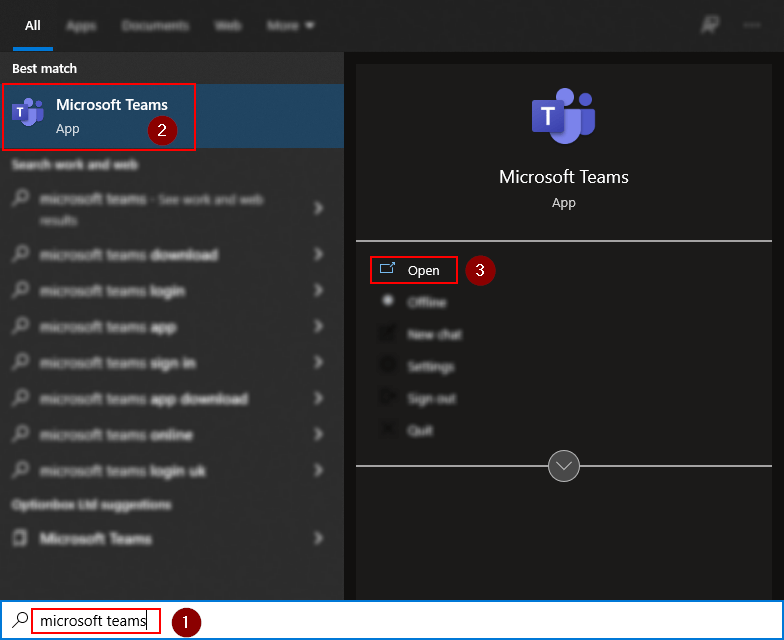Image resolution: width=784 pixels, height=640 pixels.
Task: Open the three-dots options menu at top right
Action: (x=752, y=24)
